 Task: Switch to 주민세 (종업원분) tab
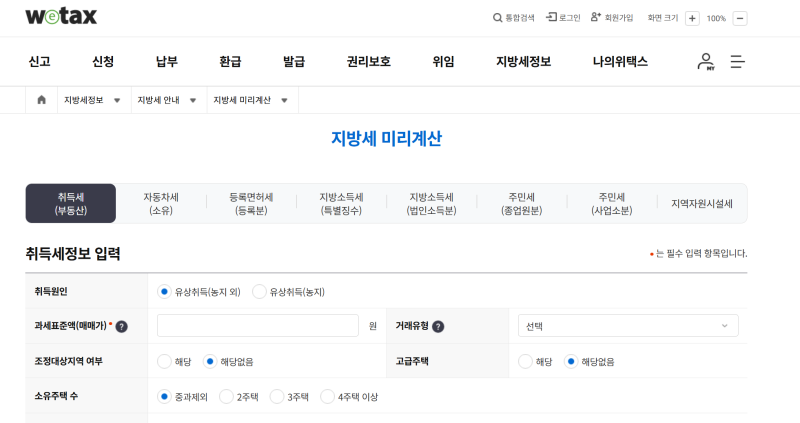point(521,204)
